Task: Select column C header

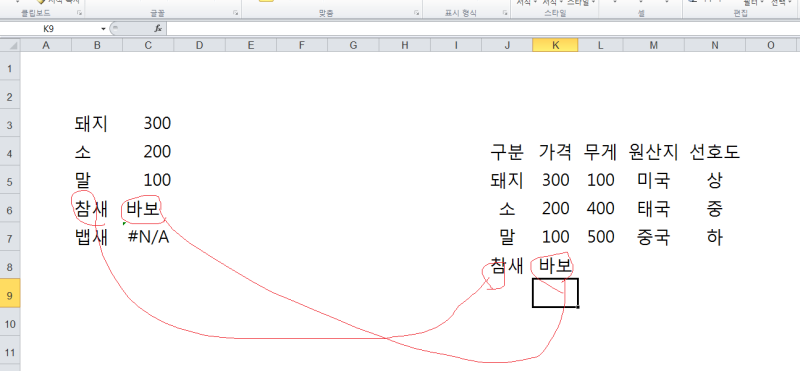Action: (148, 45)
